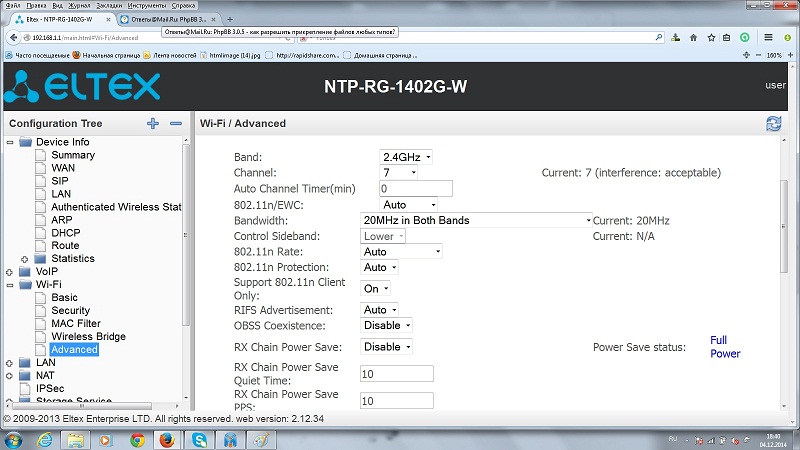Open Paint from the taskbar
The height and width of the screenshot is (450, 800).
point(261,440)
